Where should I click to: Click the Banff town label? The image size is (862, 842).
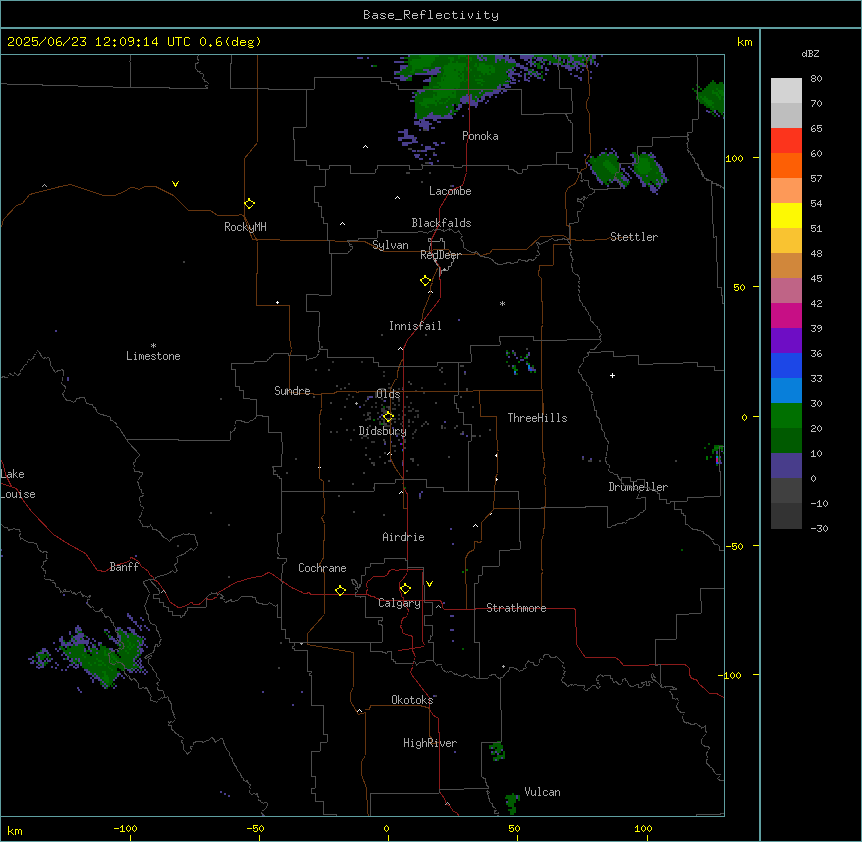tap(124, 567)
